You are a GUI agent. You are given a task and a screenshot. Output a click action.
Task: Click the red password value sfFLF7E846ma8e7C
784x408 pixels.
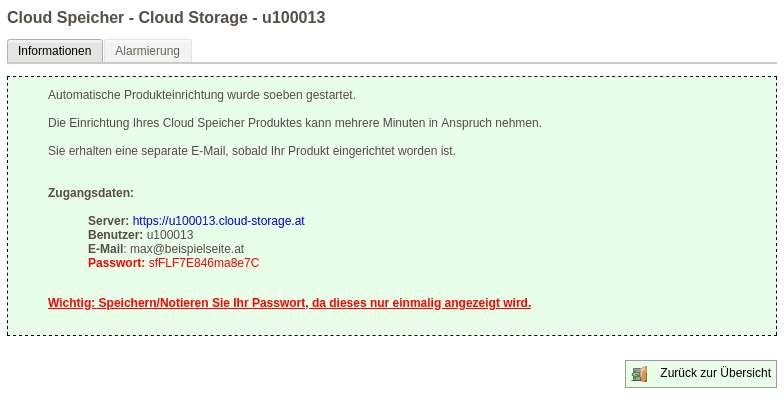point(204,263)
